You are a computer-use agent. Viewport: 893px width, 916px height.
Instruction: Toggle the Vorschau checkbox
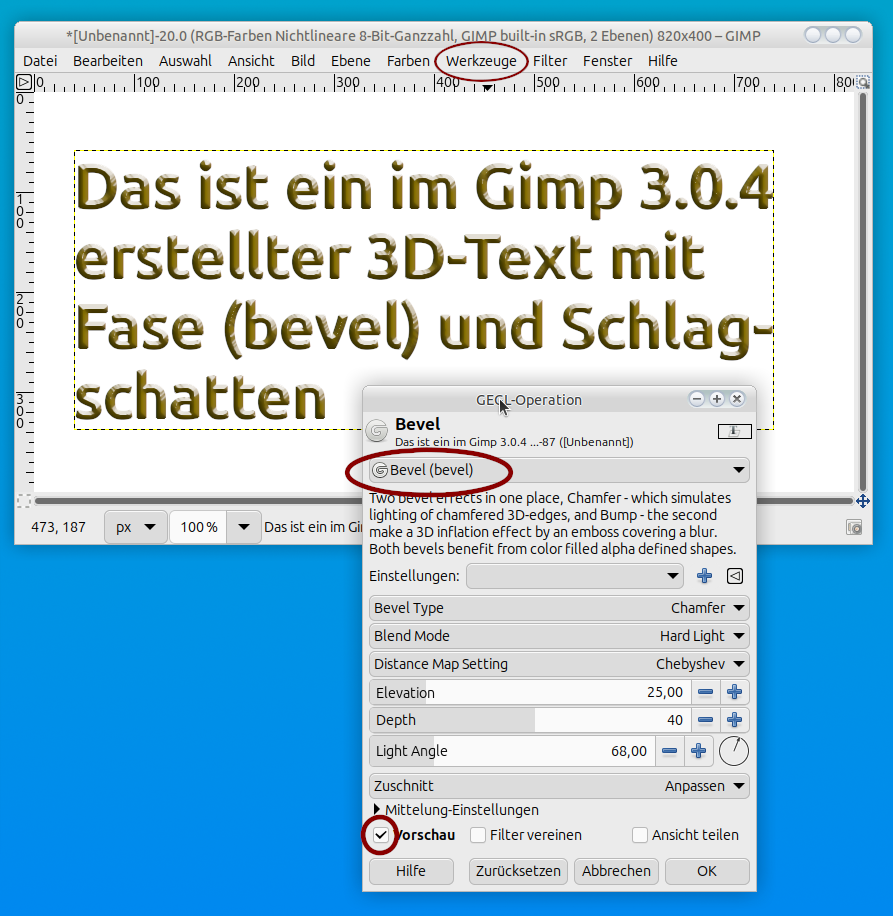click(381, 835)
